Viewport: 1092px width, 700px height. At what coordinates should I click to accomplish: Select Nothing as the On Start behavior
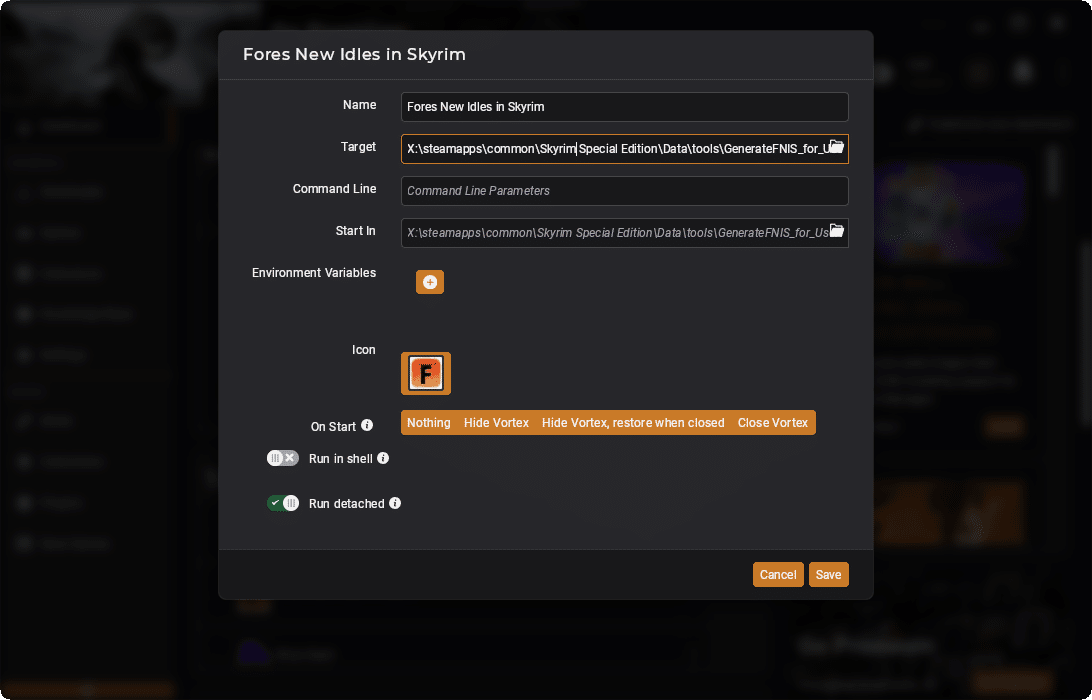428,422
